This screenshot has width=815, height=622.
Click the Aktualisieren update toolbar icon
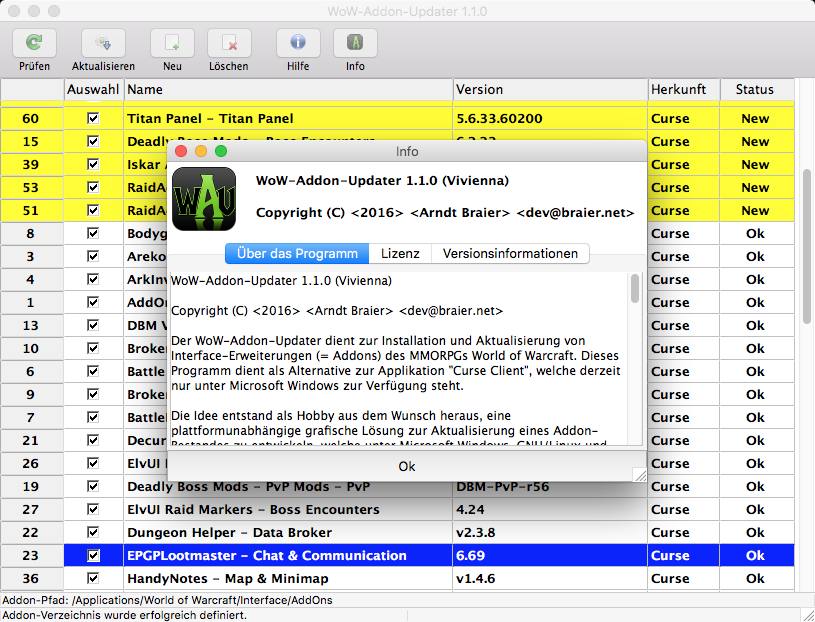pos(103,43)
